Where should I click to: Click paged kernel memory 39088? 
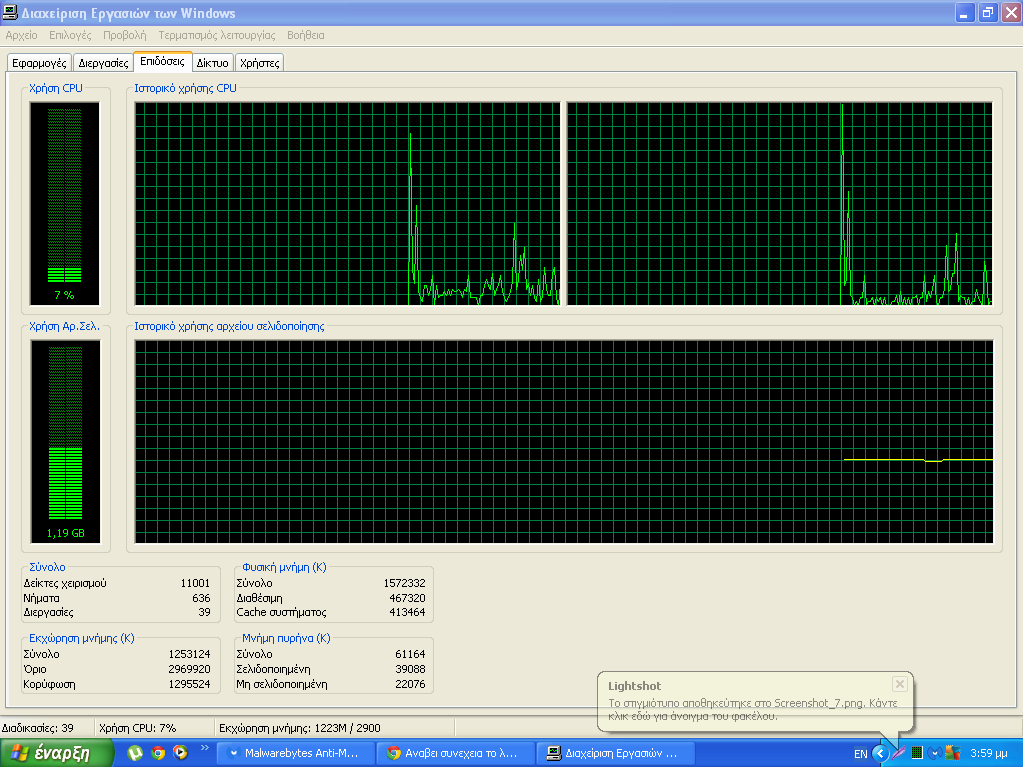click(410, 669)
